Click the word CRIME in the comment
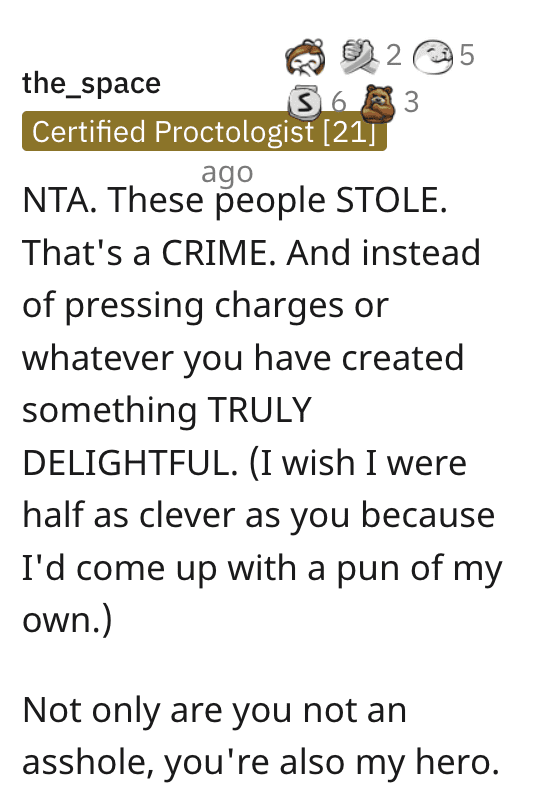Viewport: 540px width, 802px height. coord(222,253)
